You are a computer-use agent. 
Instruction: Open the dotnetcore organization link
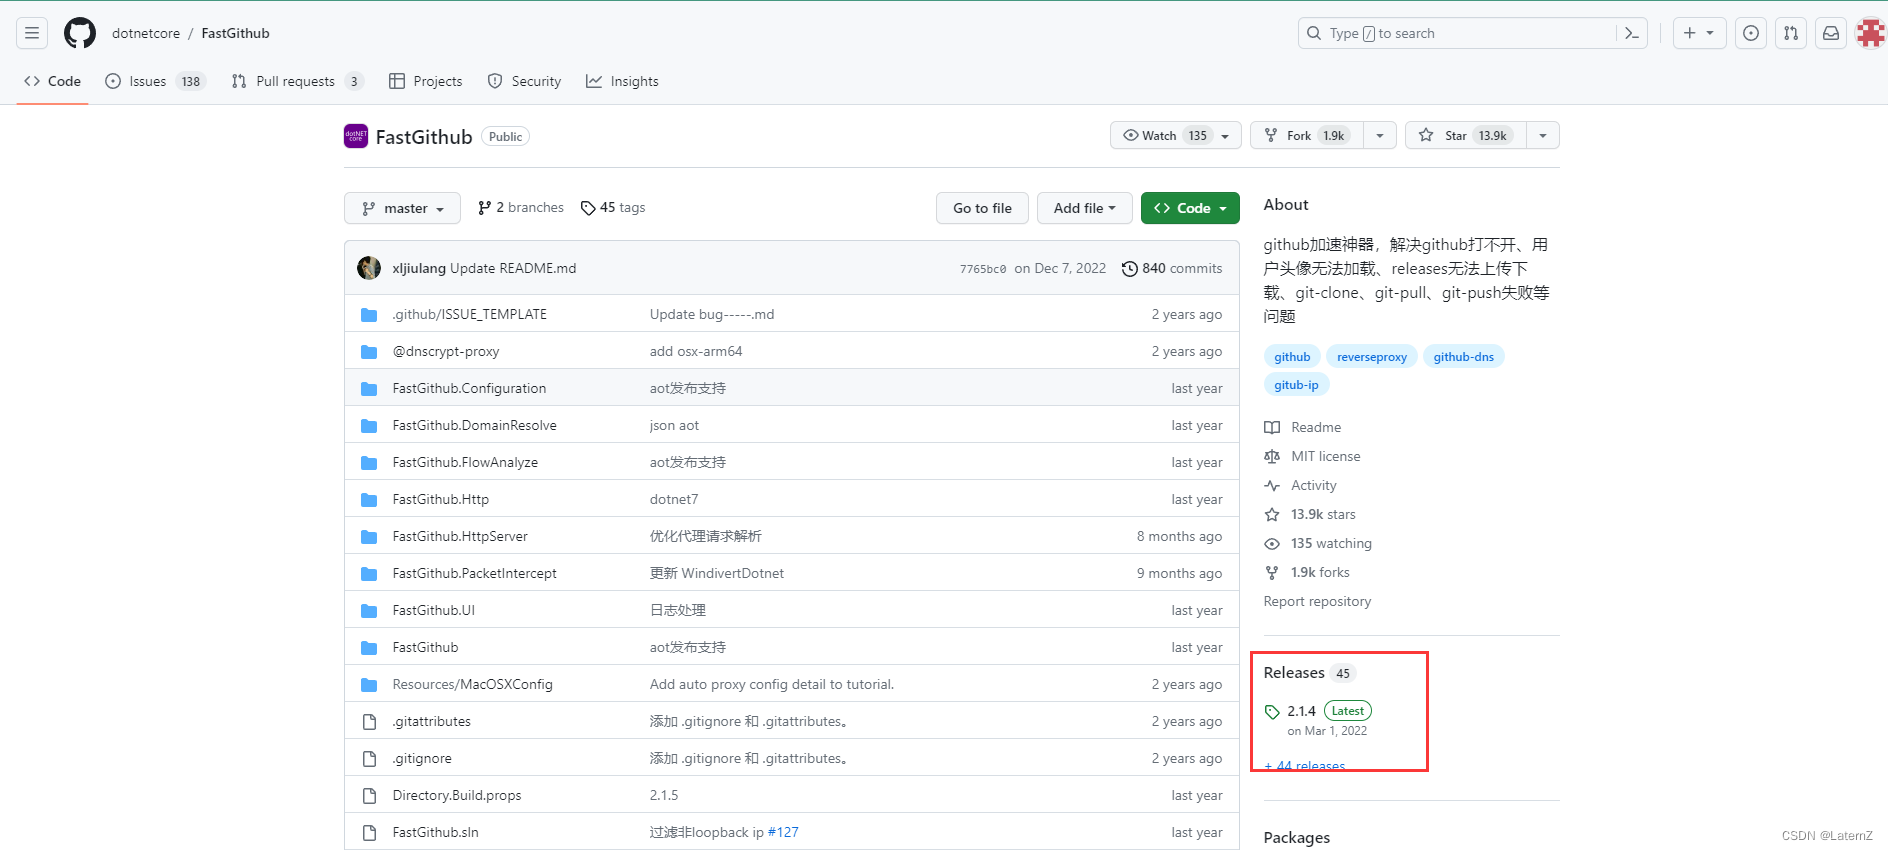(x=146, y=33)
